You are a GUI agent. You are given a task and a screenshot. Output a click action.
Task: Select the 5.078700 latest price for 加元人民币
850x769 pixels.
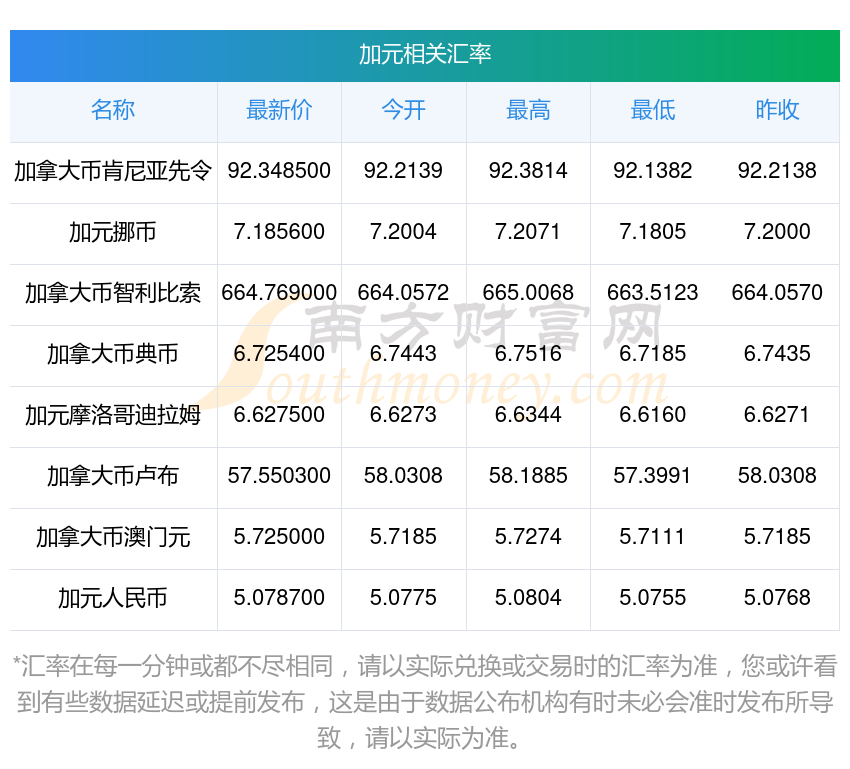[279, 598]
